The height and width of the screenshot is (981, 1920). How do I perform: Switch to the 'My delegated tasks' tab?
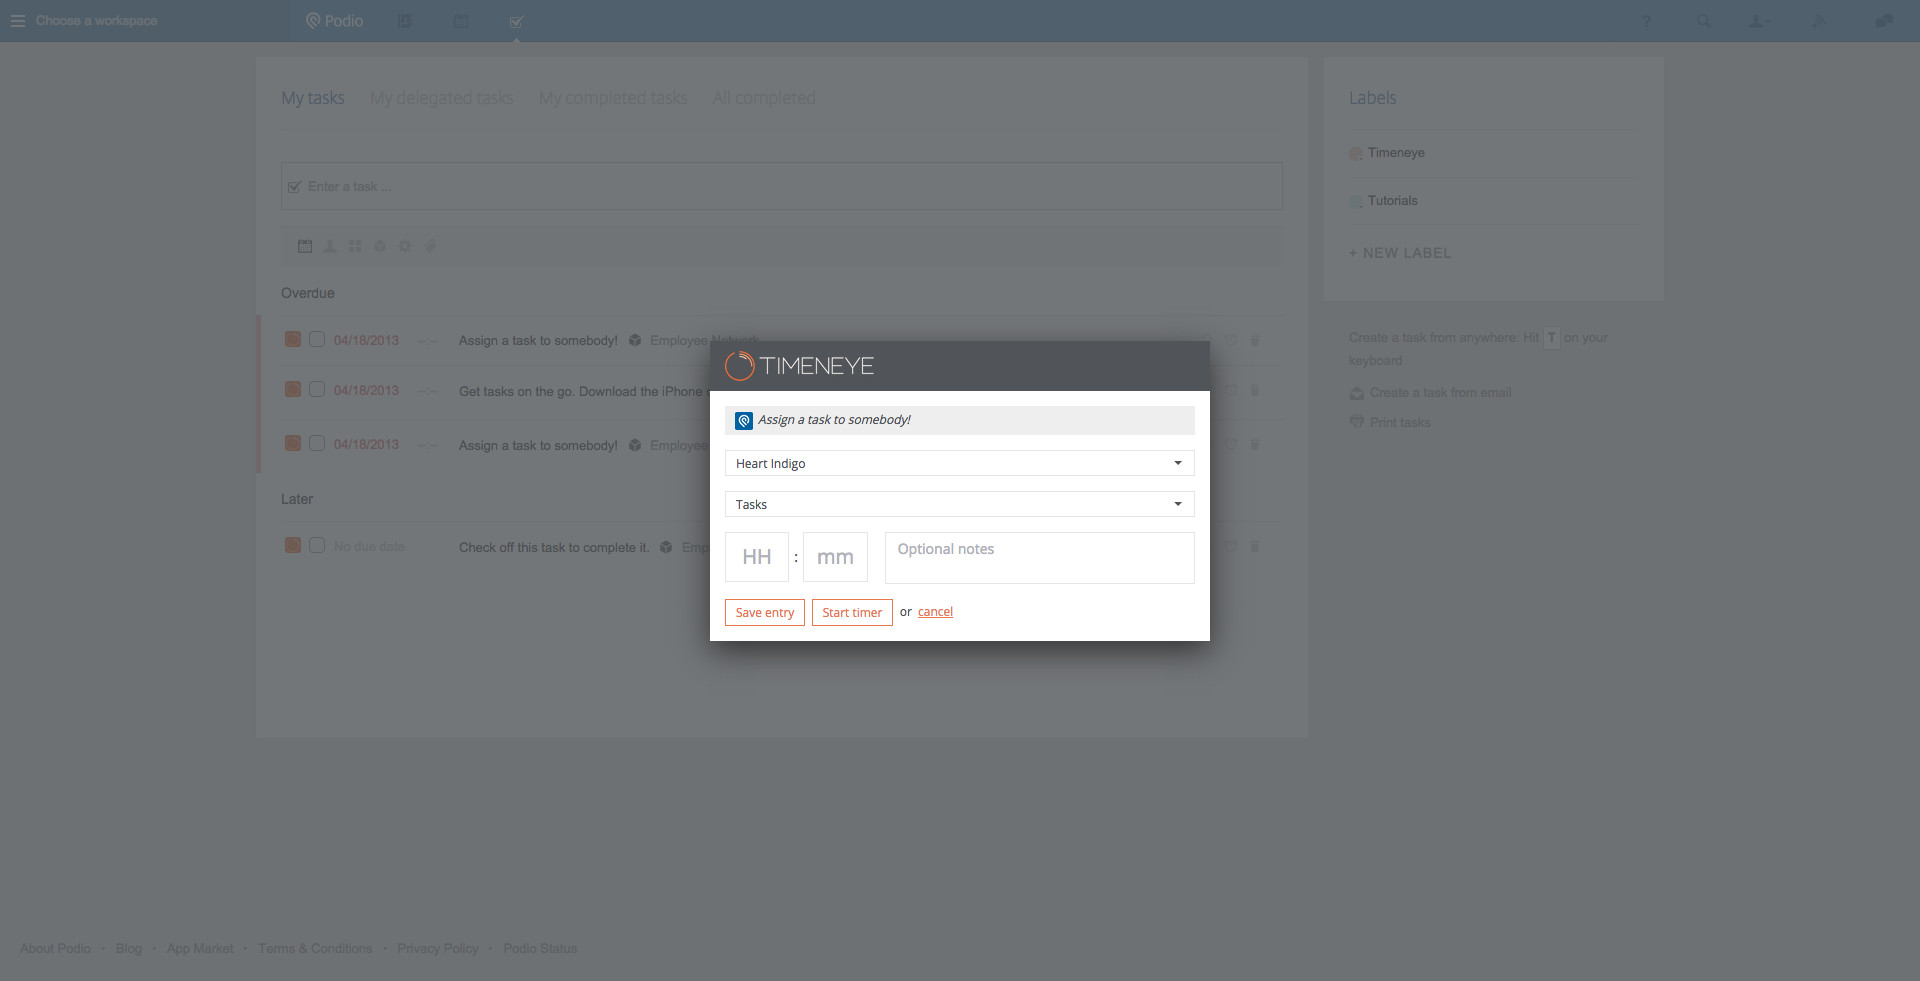(x=441, y=98)
